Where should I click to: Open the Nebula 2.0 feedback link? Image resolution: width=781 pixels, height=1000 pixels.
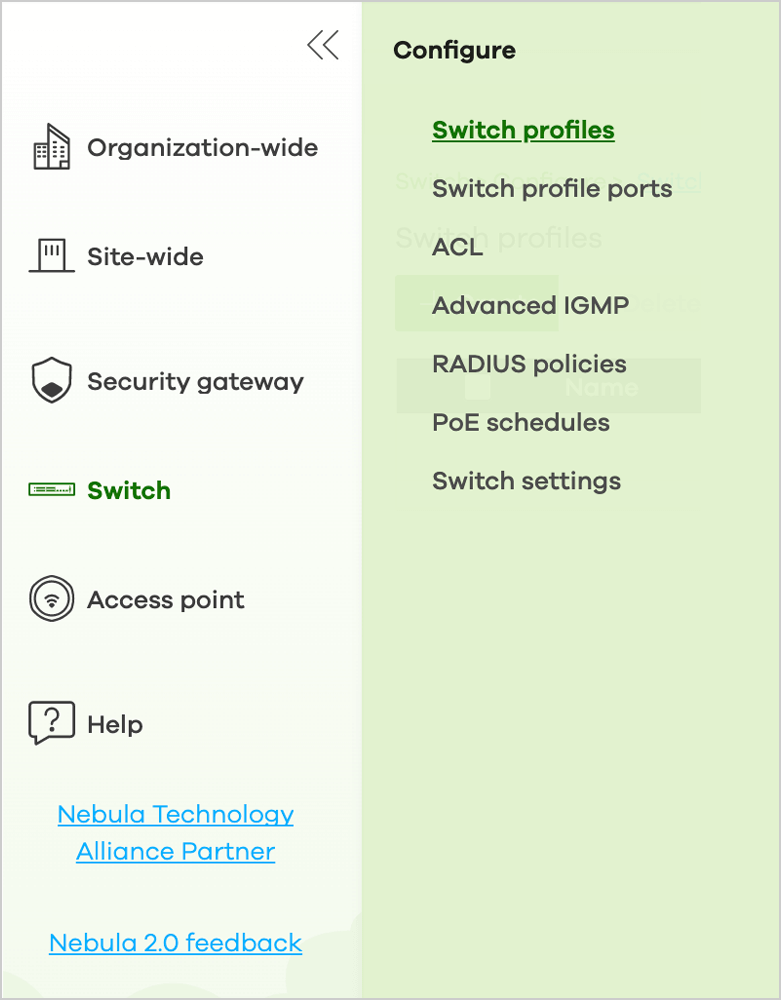coord(175,943)
